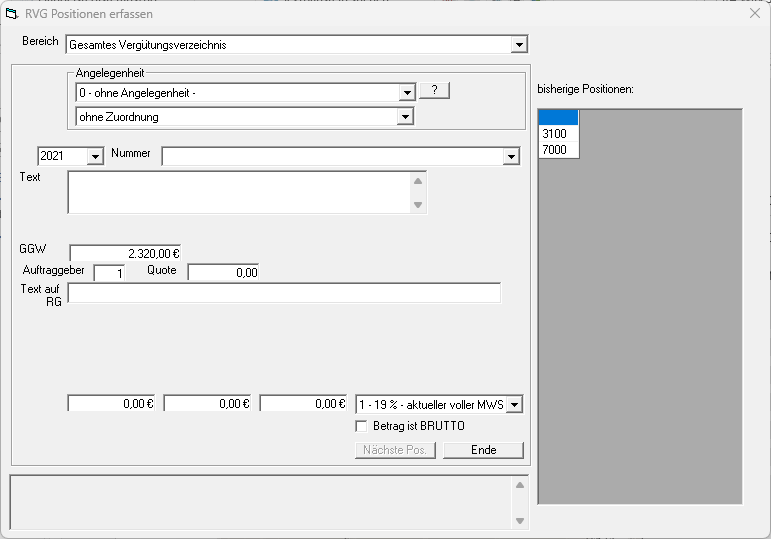Click the Text field scroll up arrow
Image resolution: width=771 pixels, height=539 pixels.
418,181
